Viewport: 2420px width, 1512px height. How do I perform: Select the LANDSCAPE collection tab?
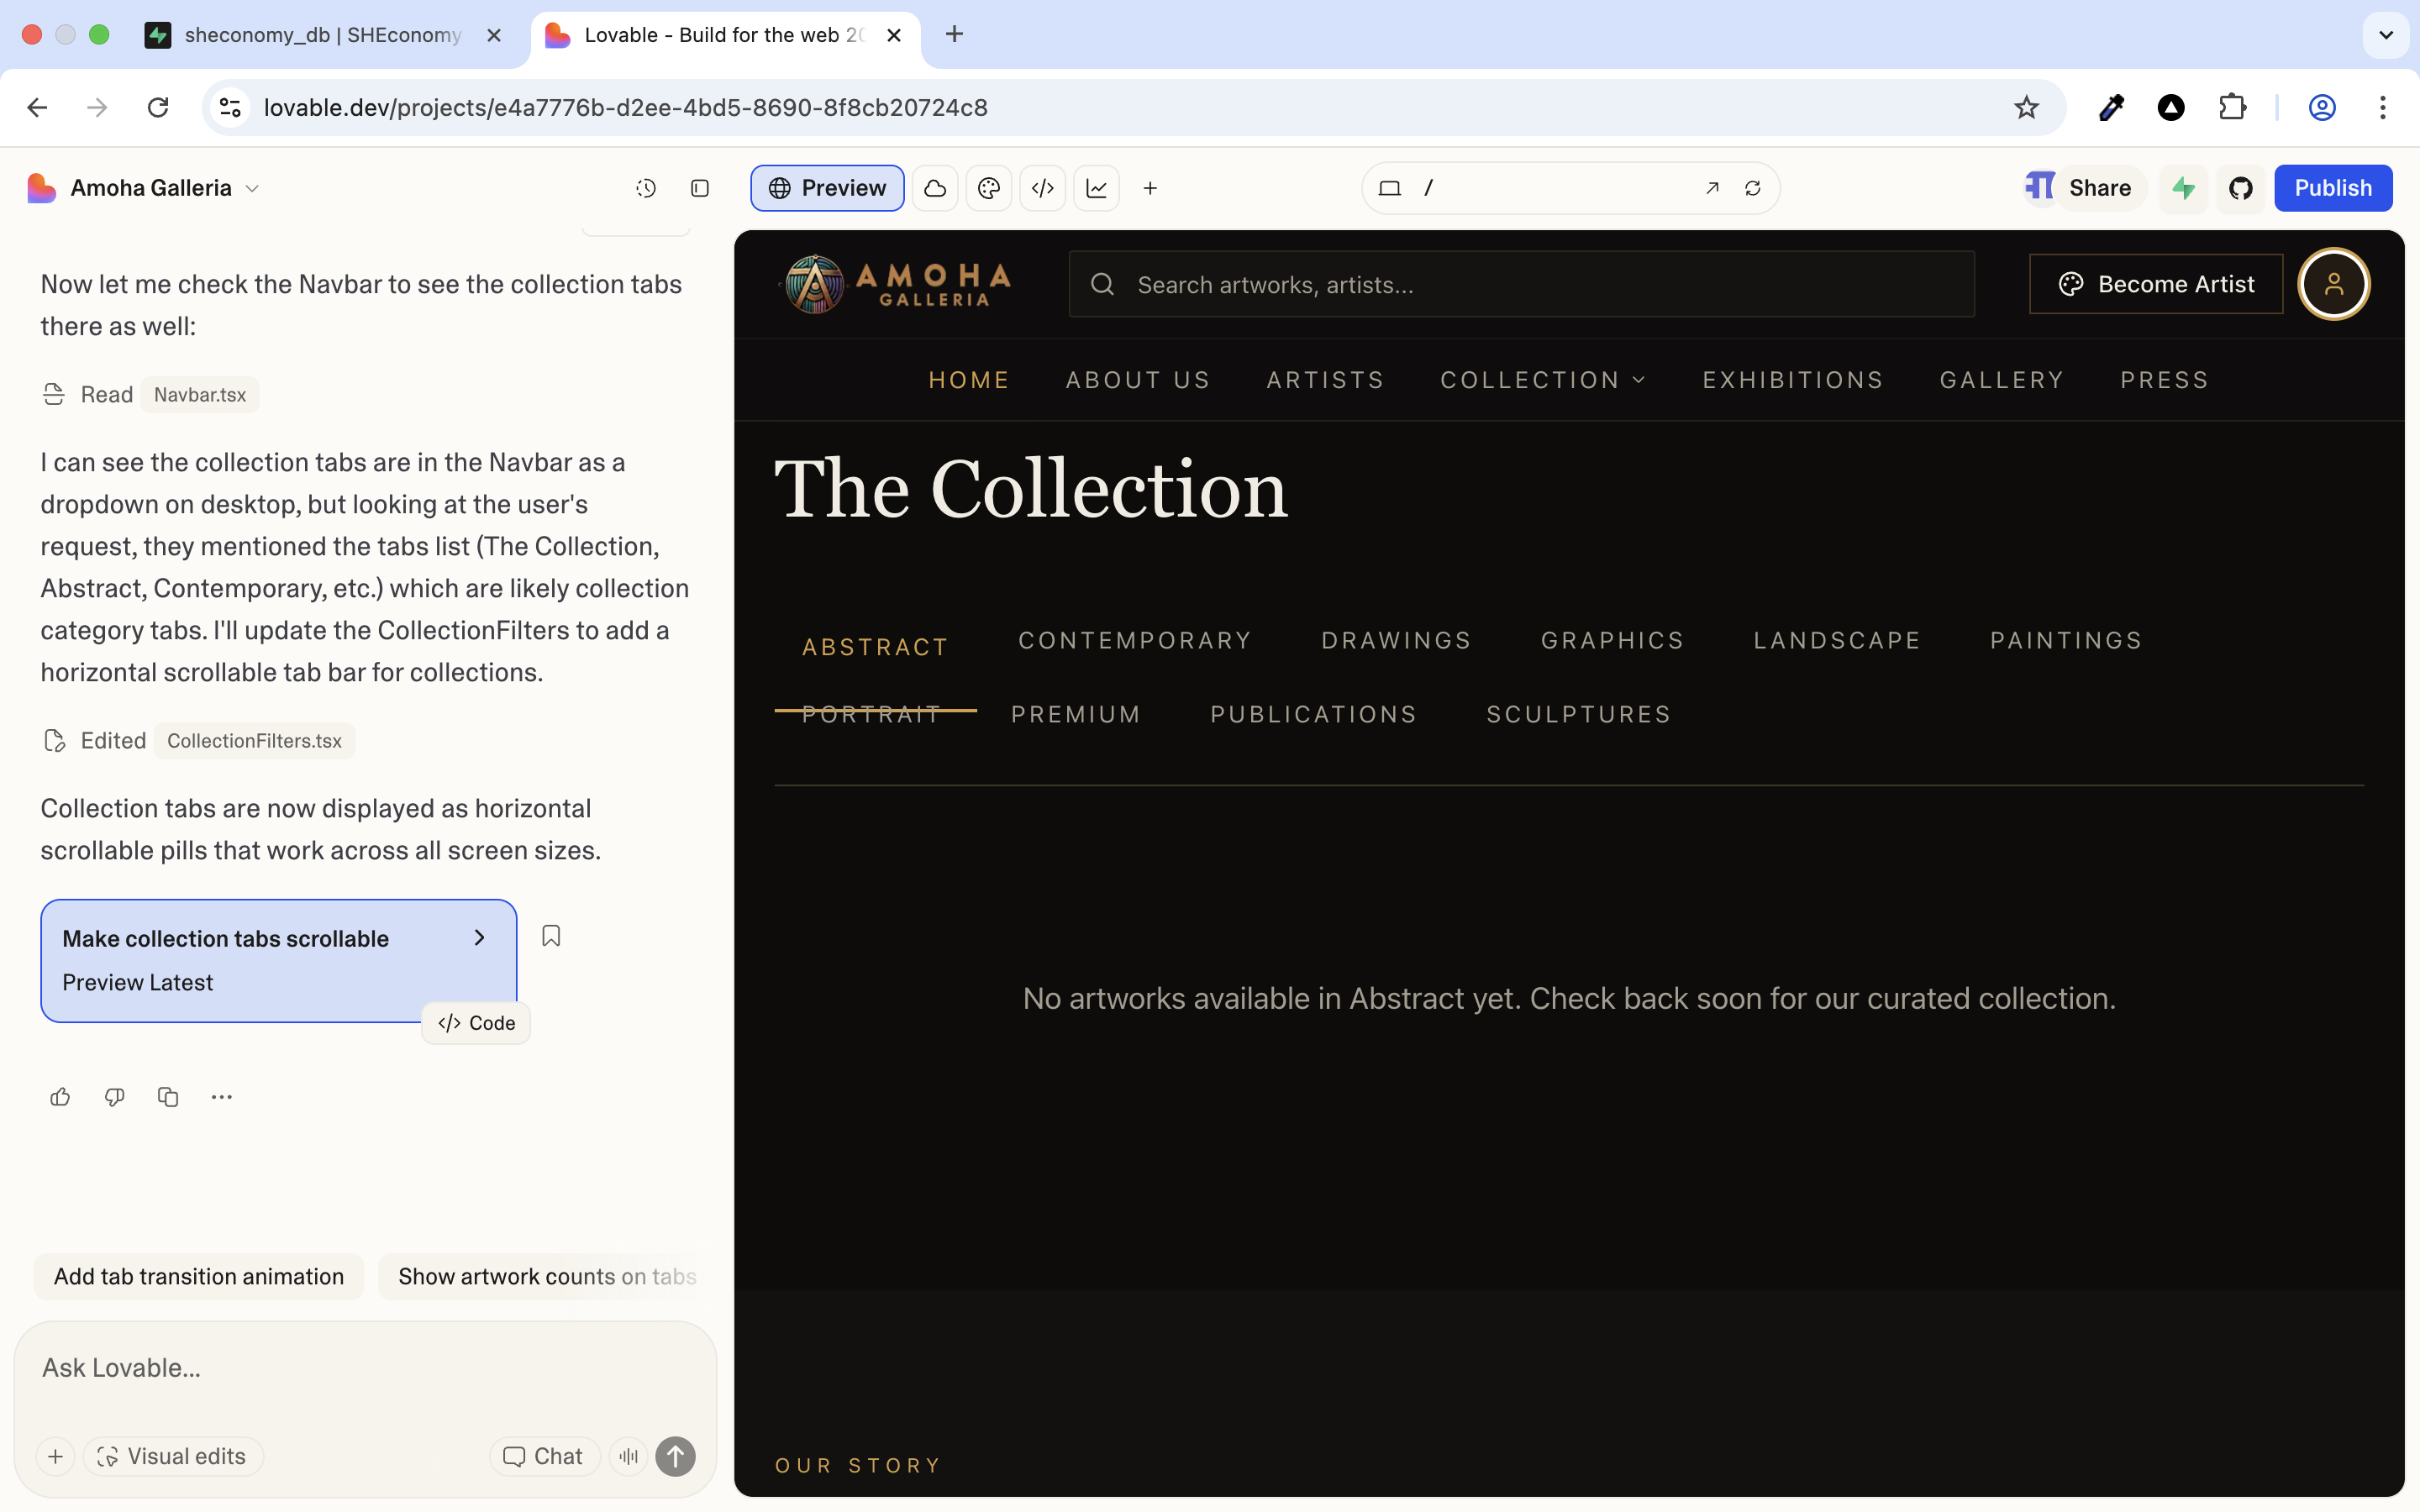coord(1837,640)
